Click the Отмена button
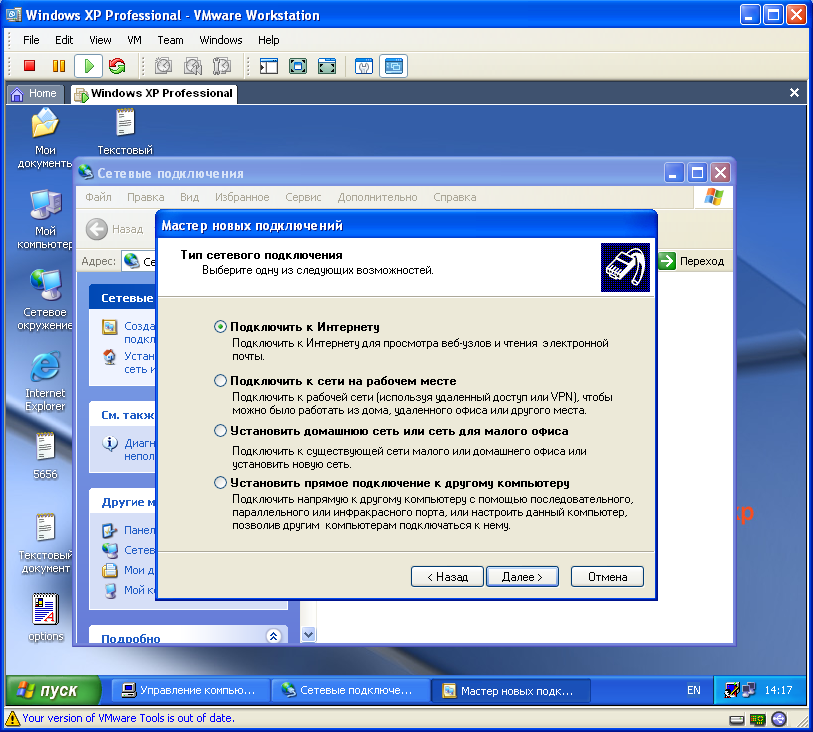This screenshot has height=732, width=813. coord(607,576)
